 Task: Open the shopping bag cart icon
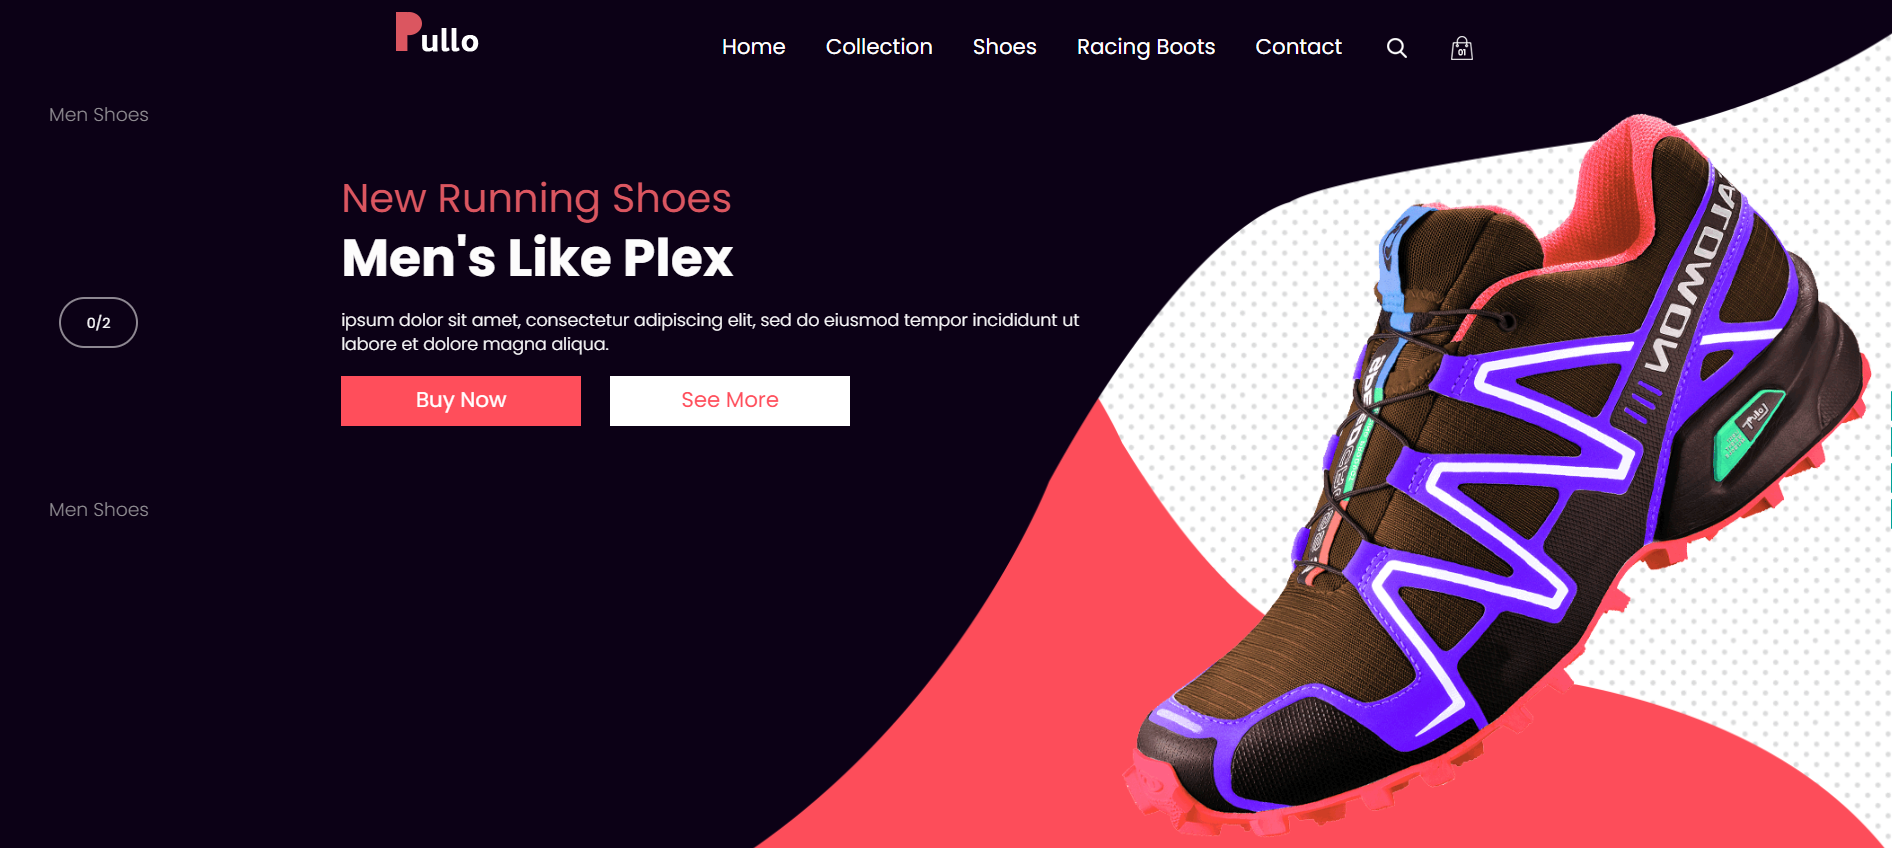1462,48
